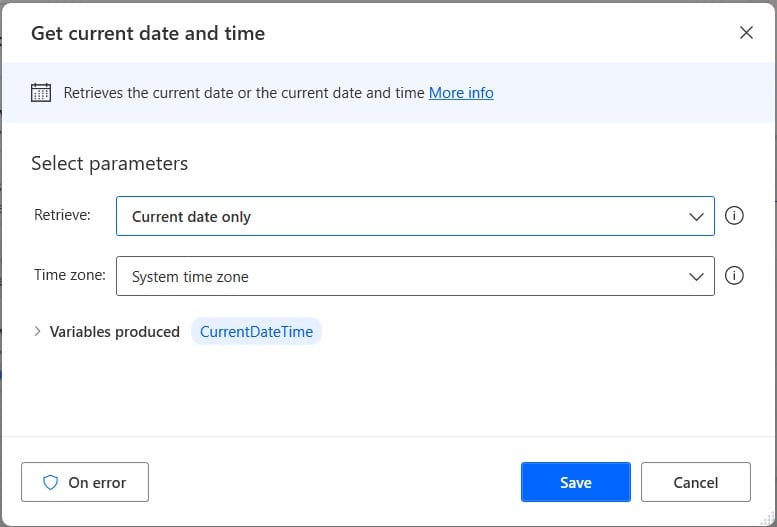
Task: Expand the Variables produced section
Action: click(37, 331)
